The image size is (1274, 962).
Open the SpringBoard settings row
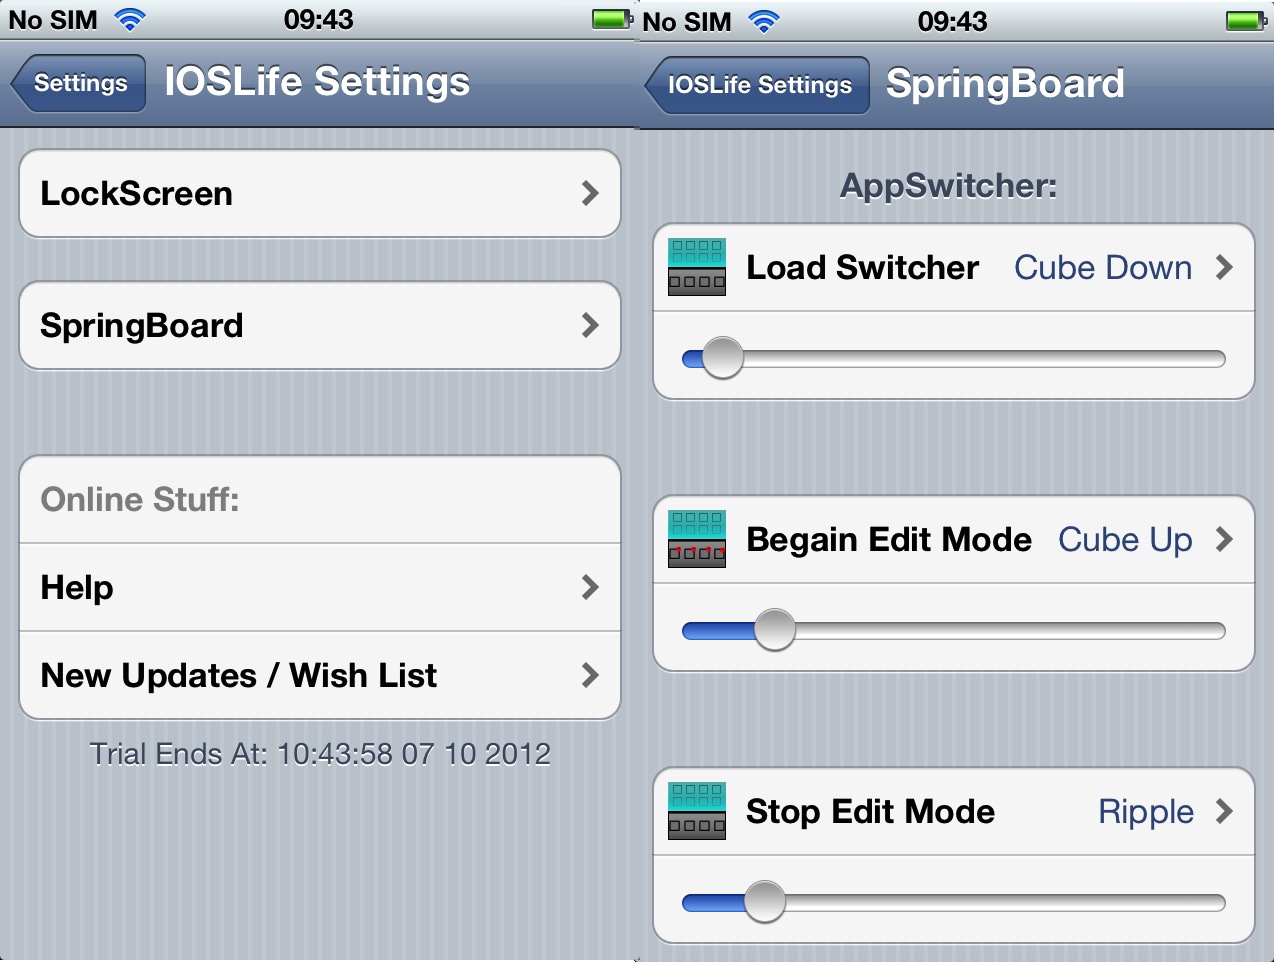tap(320, 326)
